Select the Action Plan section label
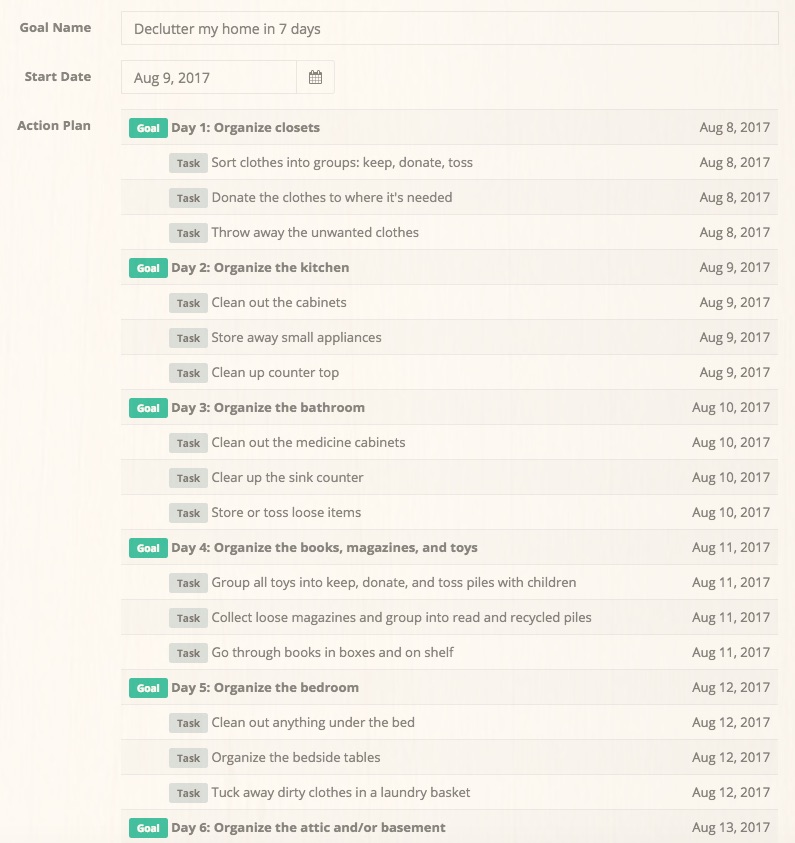This screenshot has width=795, height=843. [53, 125]
